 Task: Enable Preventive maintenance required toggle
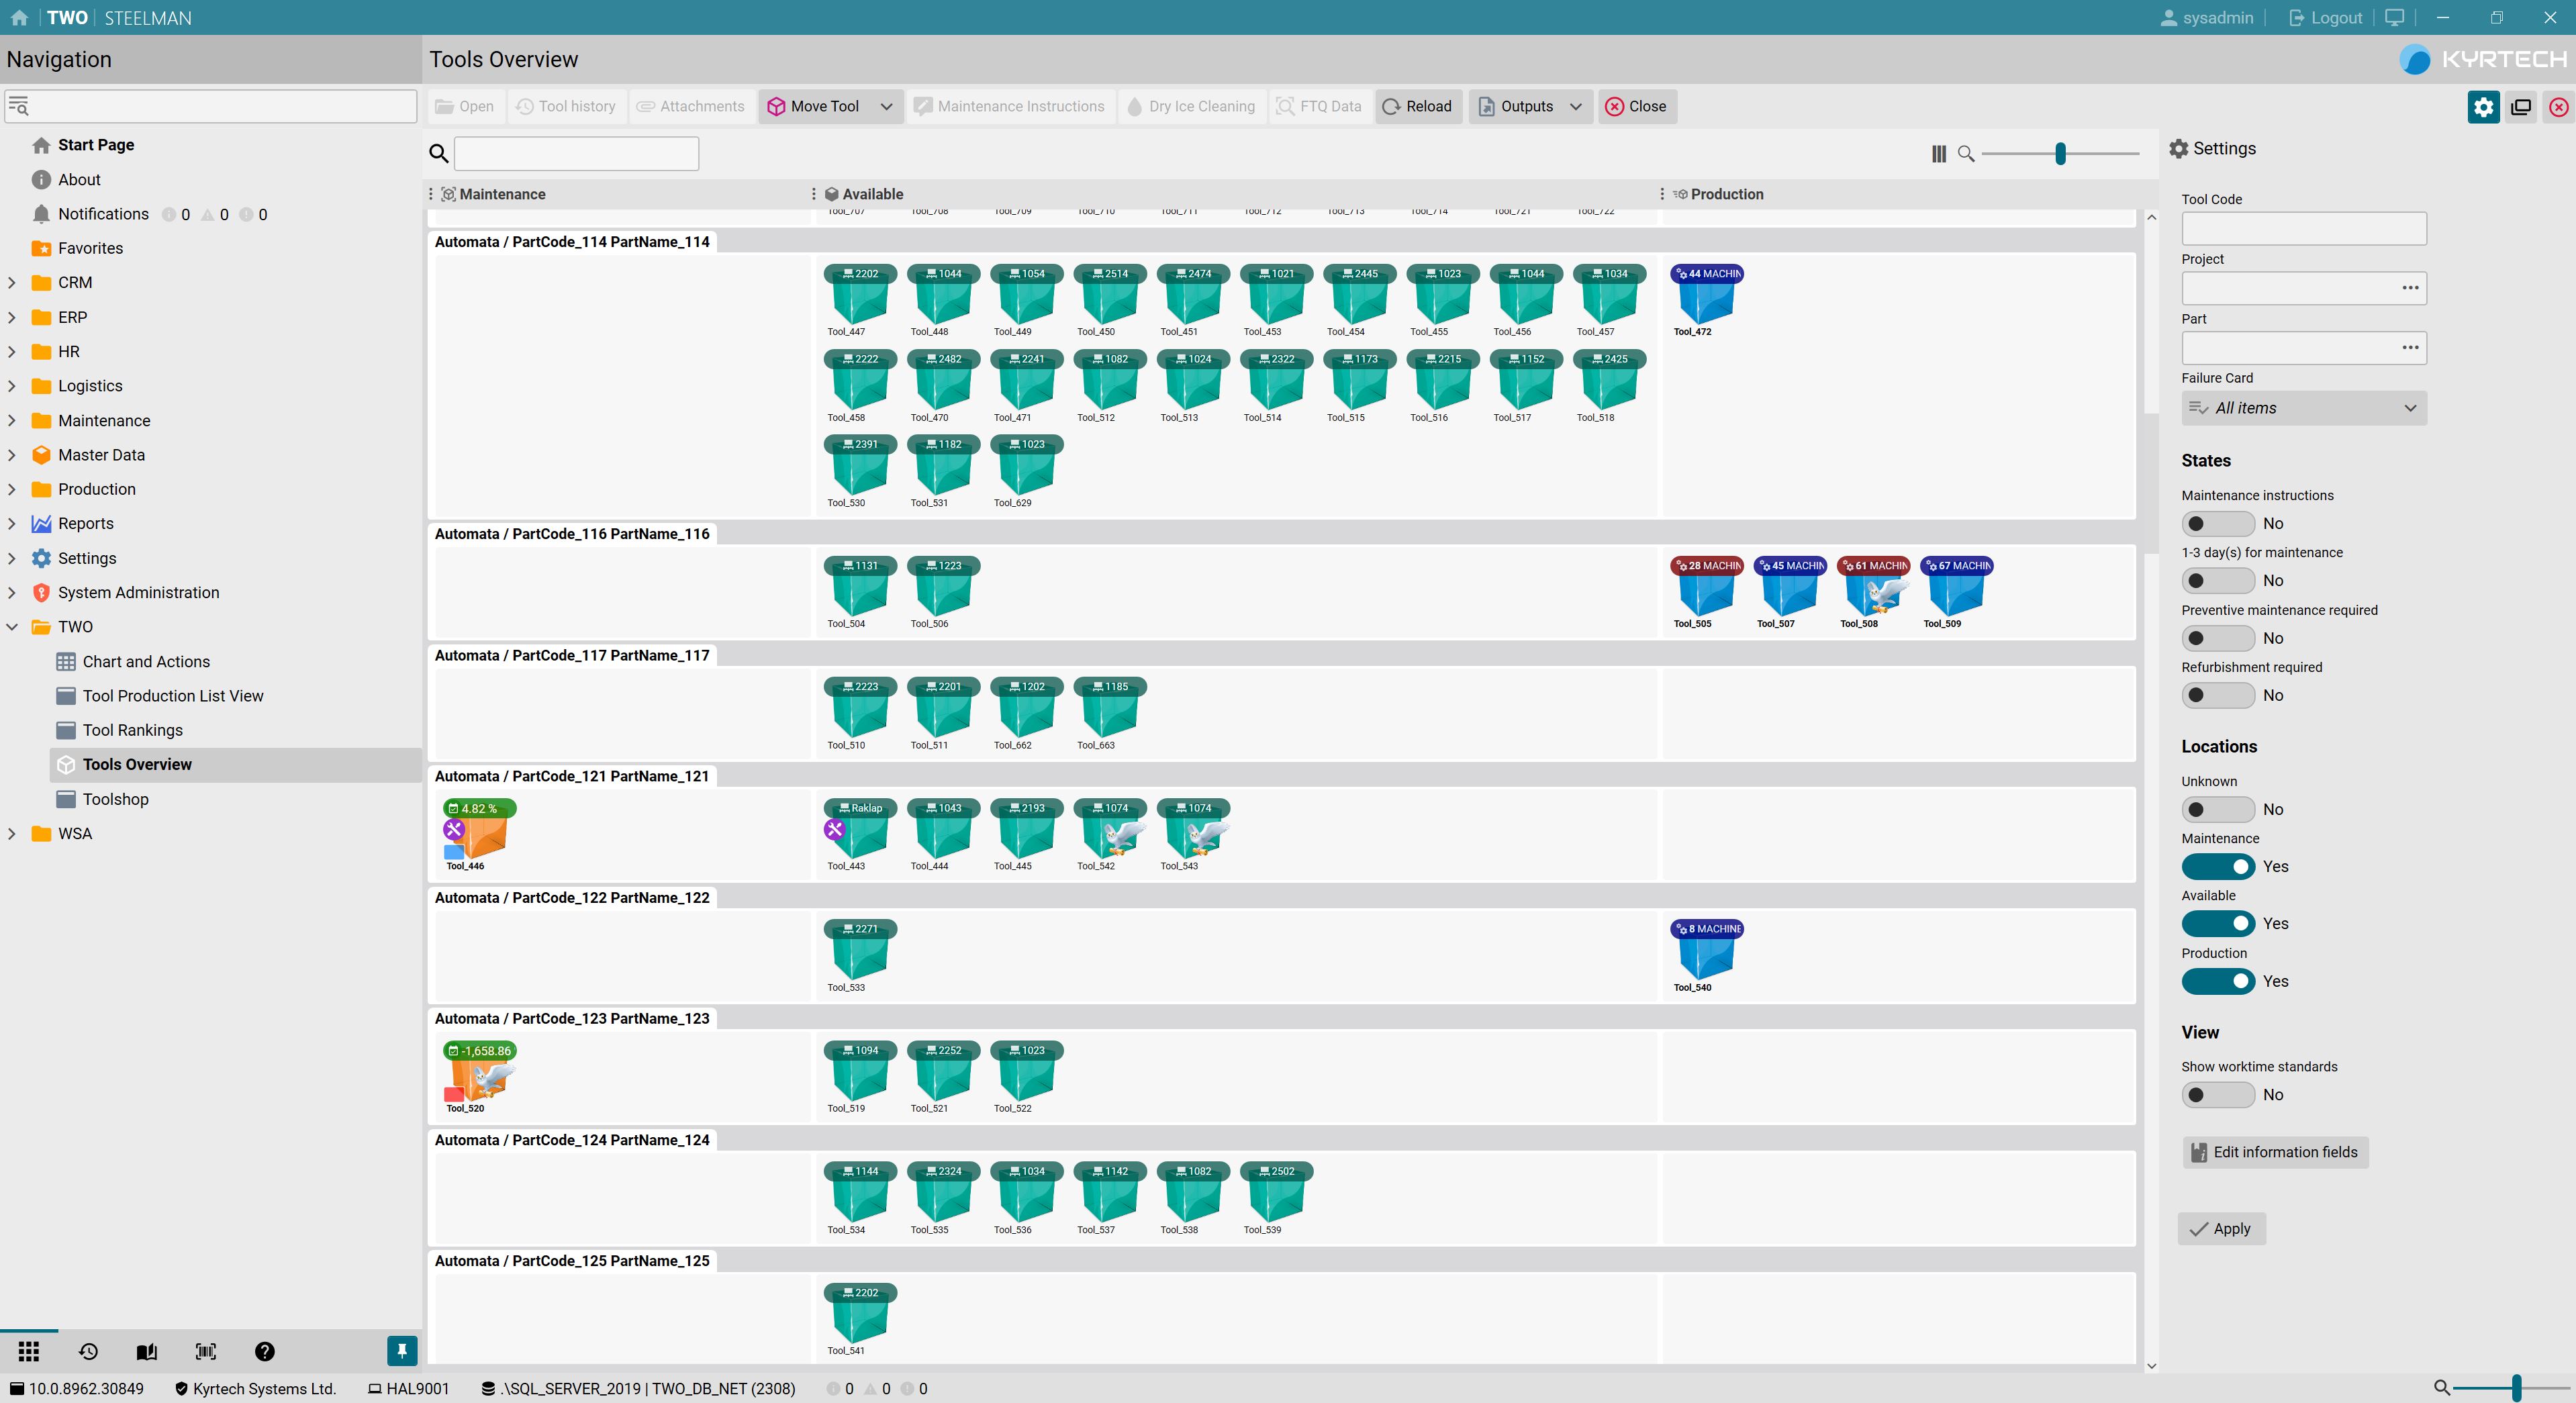pos(2217,638)
